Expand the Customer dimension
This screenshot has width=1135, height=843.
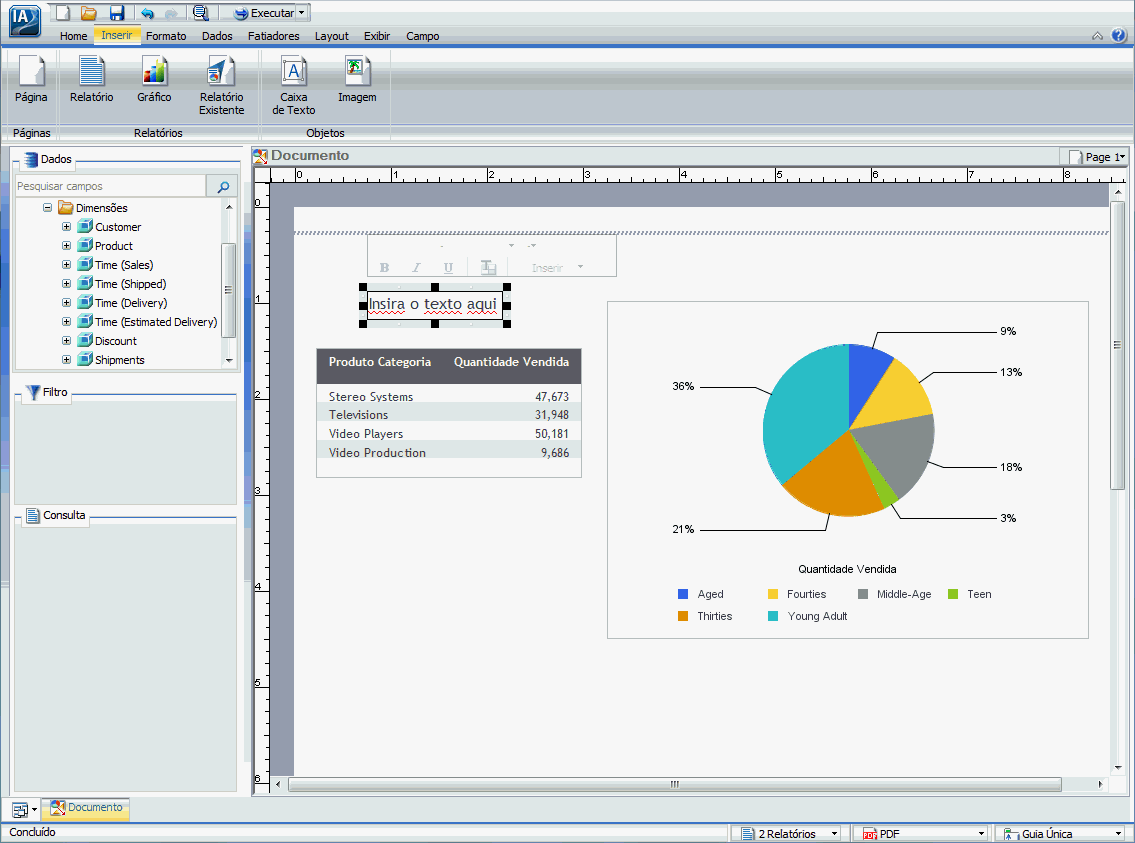click(66, 226)
